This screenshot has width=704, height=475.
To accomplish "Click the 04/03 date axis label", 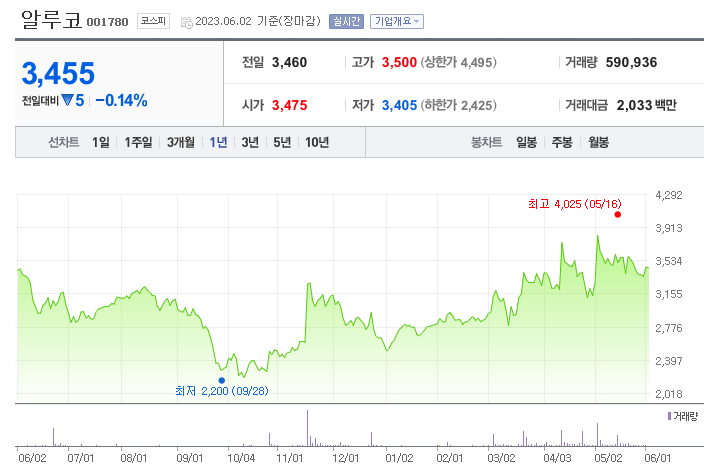I will (x=557, y=458).
